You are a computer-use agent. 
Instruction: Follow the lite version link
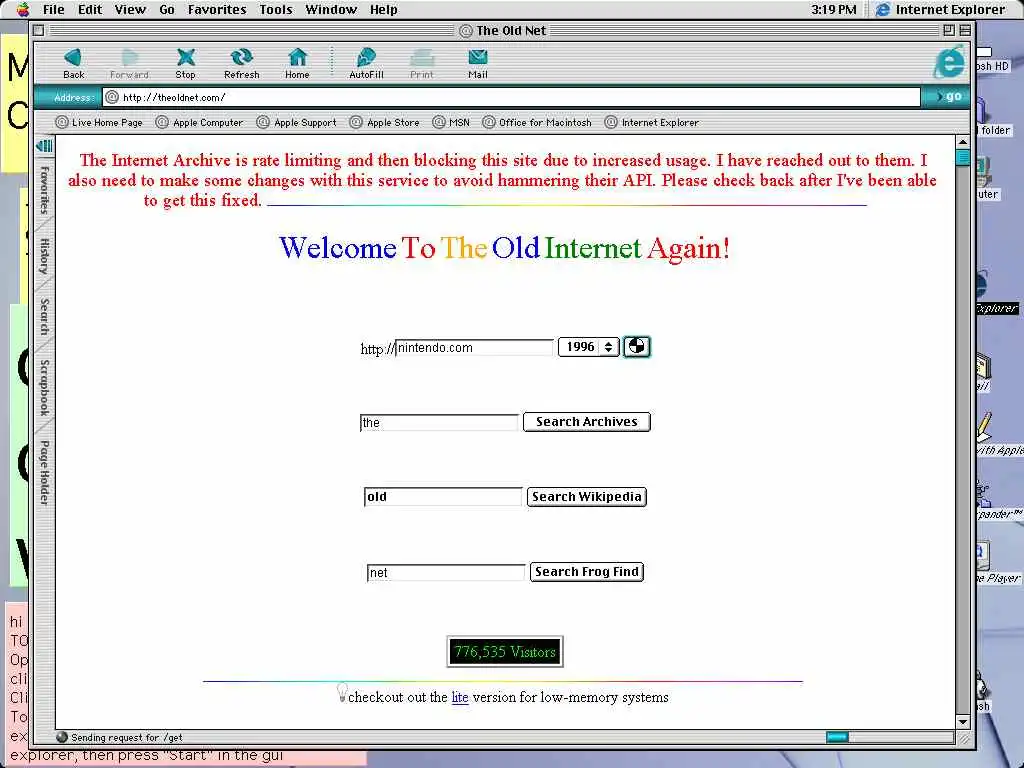click(x=460, y=697)
